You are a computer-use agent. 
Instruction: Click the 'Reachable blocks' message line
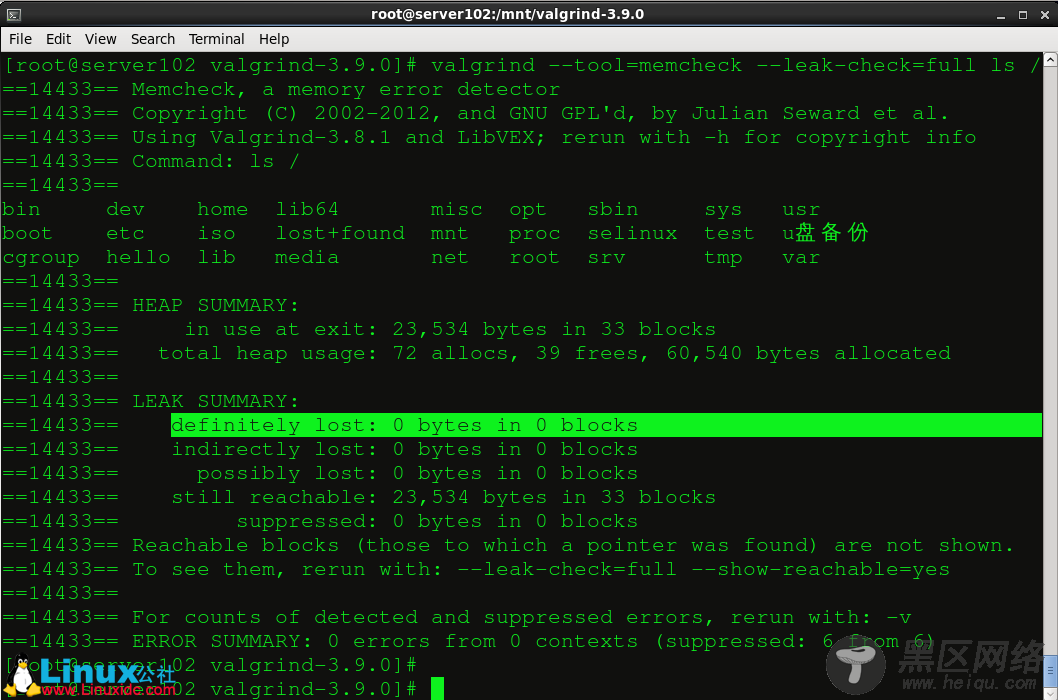click(573, 545)
